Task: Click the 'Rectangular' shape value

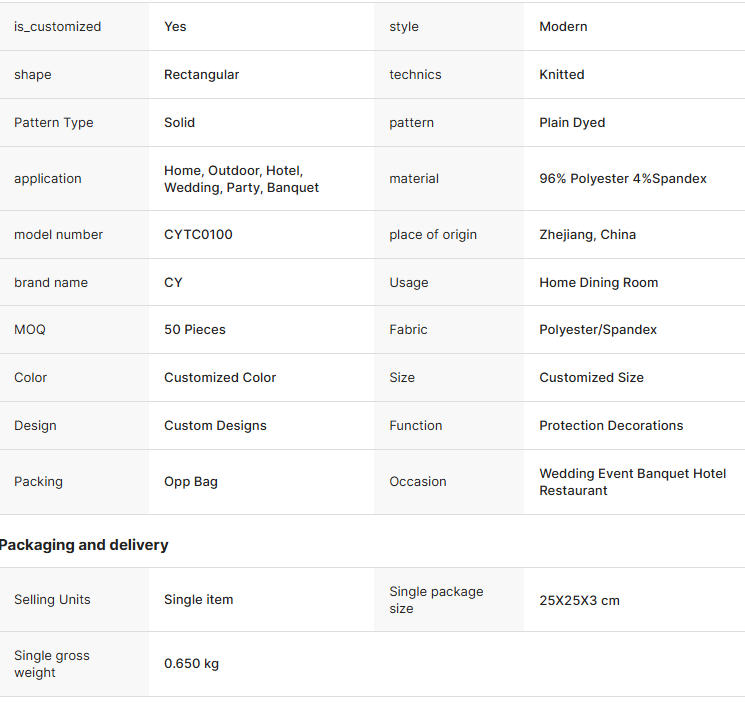Action: click(x=201, y=75)
